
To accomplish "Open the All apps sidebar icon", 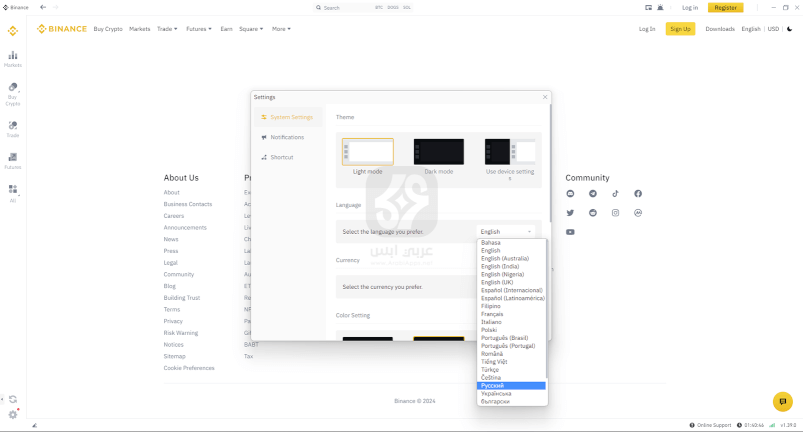I will point(13,193).
